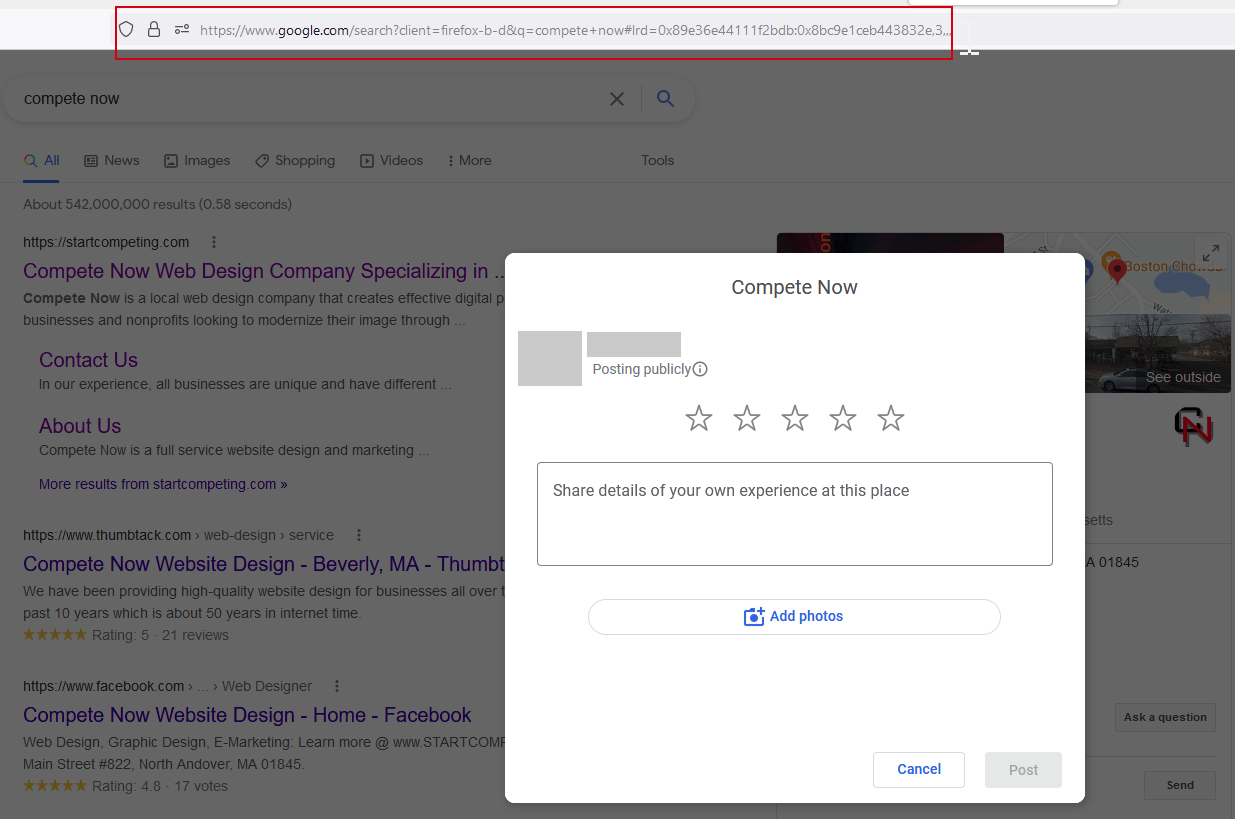Rate four stars in review dialog
The image size is (1235, 819).
(x=843, y=418)
